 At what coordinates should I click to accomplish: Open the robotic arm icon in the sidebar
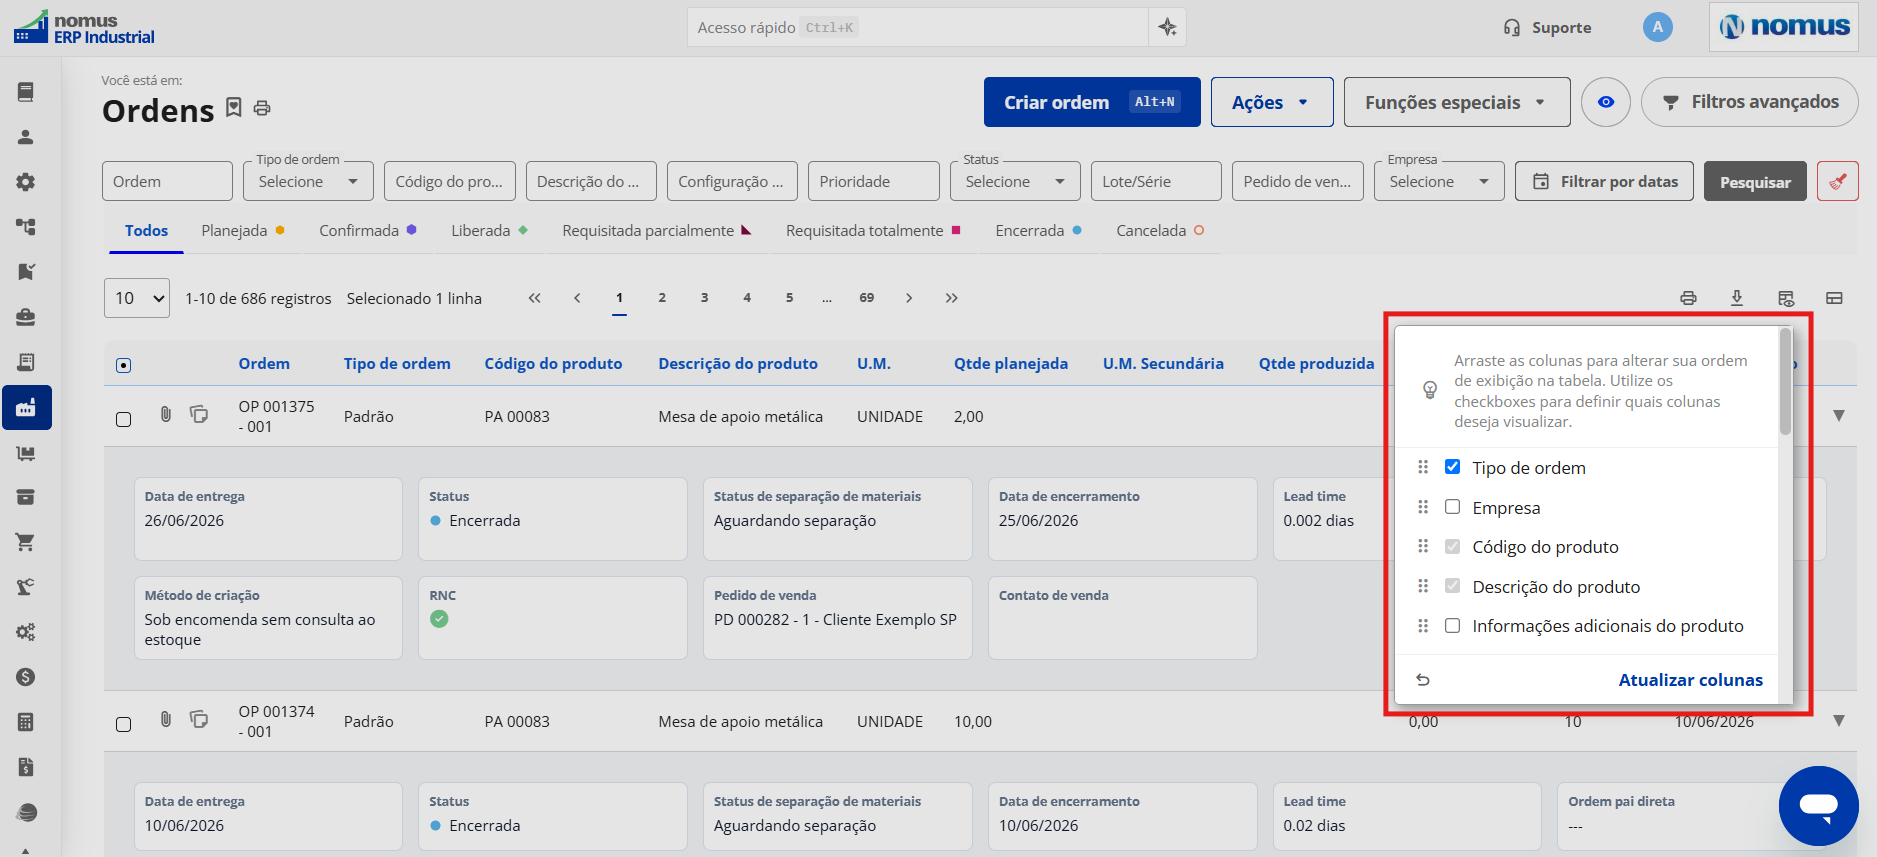tap(26, 587)
